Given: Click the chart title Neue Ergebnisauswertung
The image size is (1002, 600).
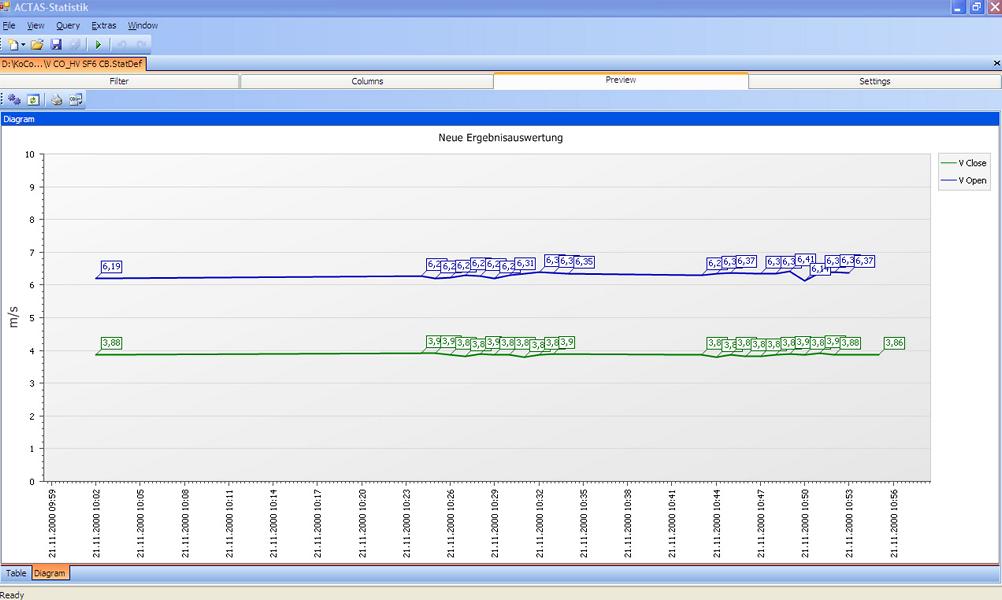Looking at the screenshot, I should (x=500, y=137).
